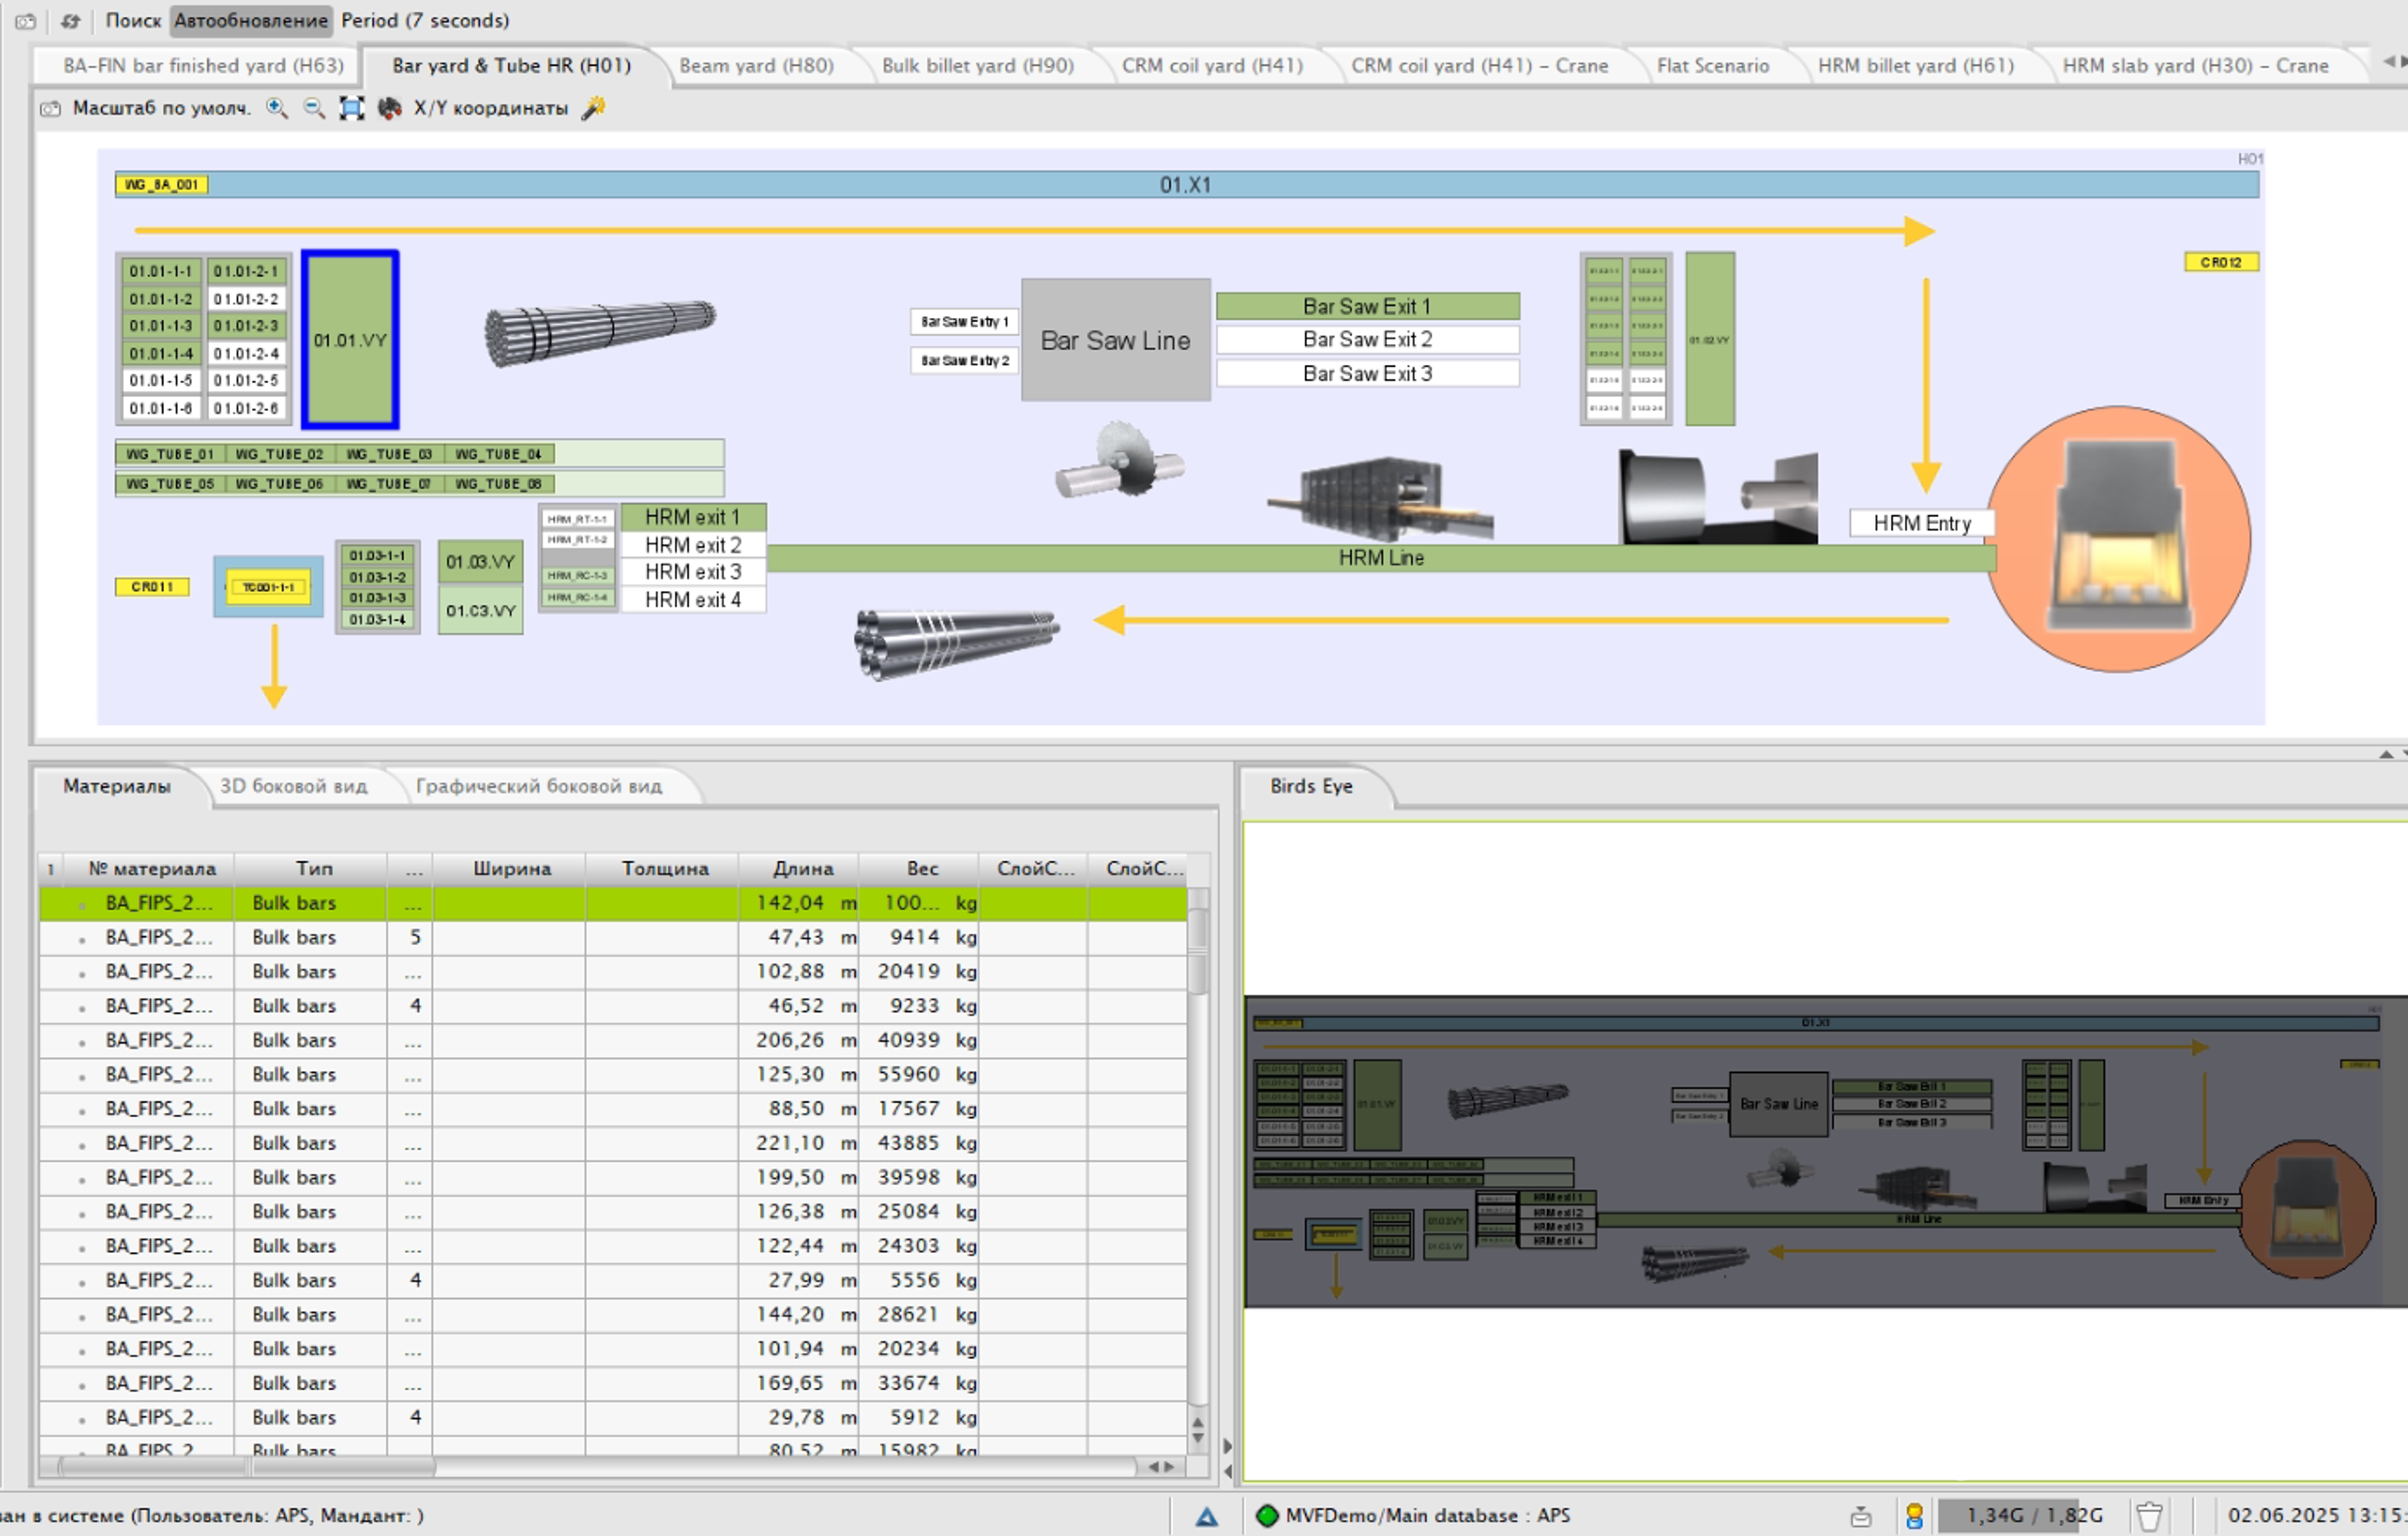Click the zoom out magnifier icon
Image resolution: width=2408 pixels, height=1536 pixels.
coord(314,108)
